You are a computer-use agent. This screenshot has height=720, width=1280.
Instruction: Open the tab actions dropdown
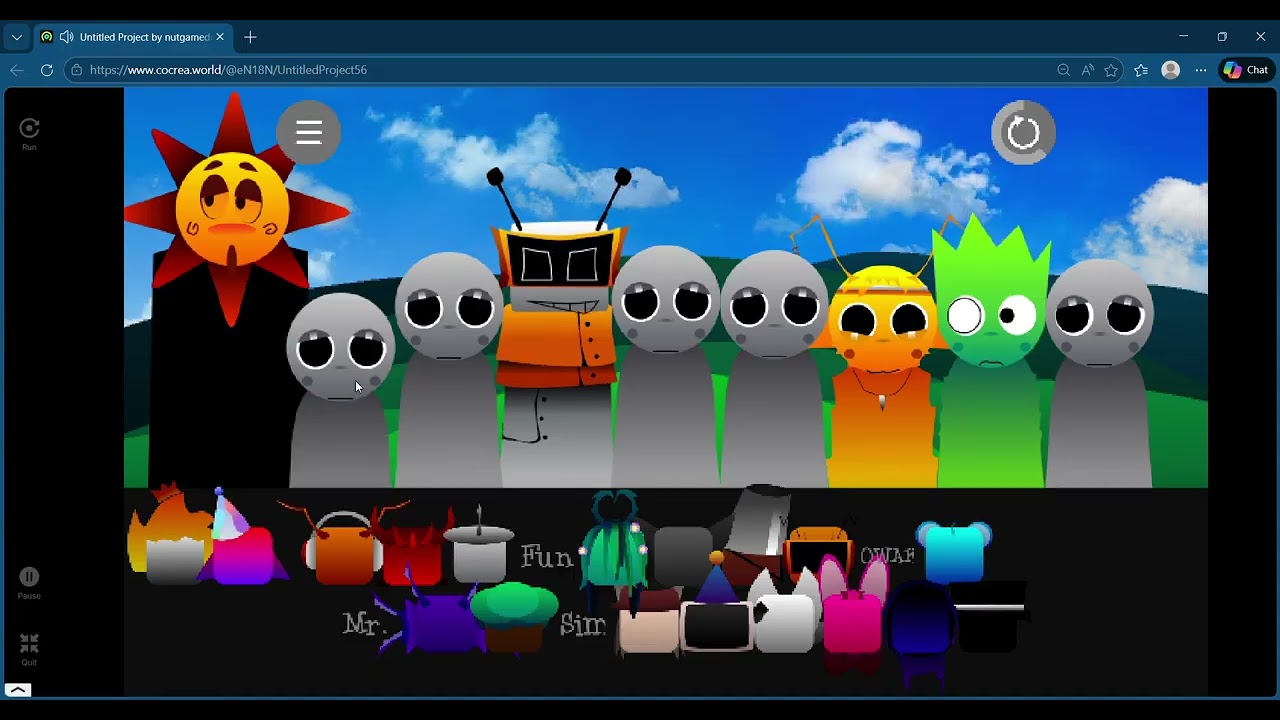[x=16, y=37]
